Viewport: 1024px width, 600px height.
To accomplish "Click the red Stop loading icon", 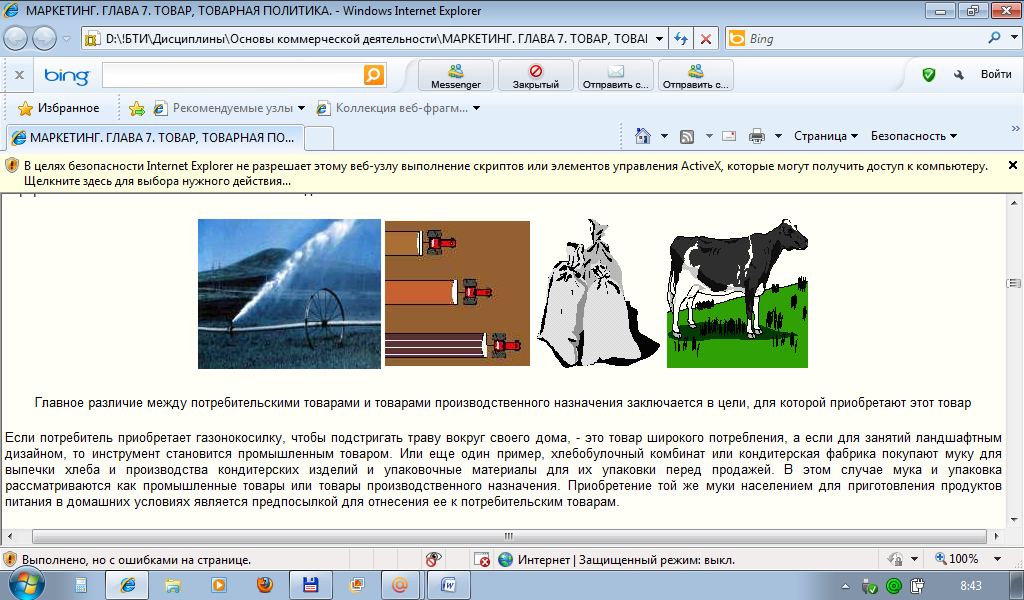I will (x=706, y=39).
